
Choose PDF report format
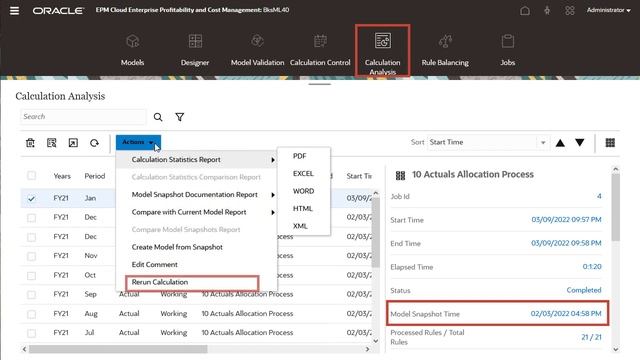[299, 156]
